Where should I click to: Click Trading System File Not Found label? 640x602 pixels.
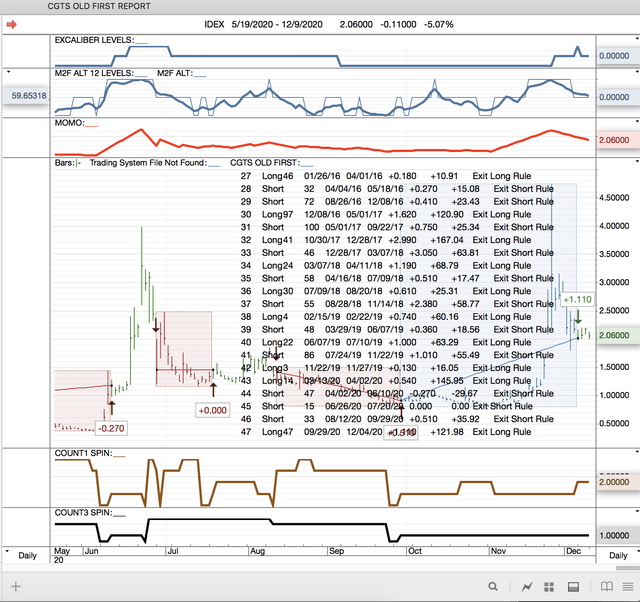(148, 163)
